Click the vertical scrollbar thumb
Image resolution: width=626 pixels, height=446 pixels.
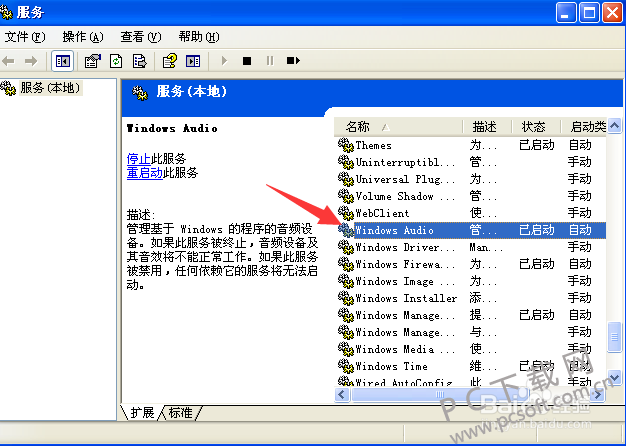pos(614,337)
